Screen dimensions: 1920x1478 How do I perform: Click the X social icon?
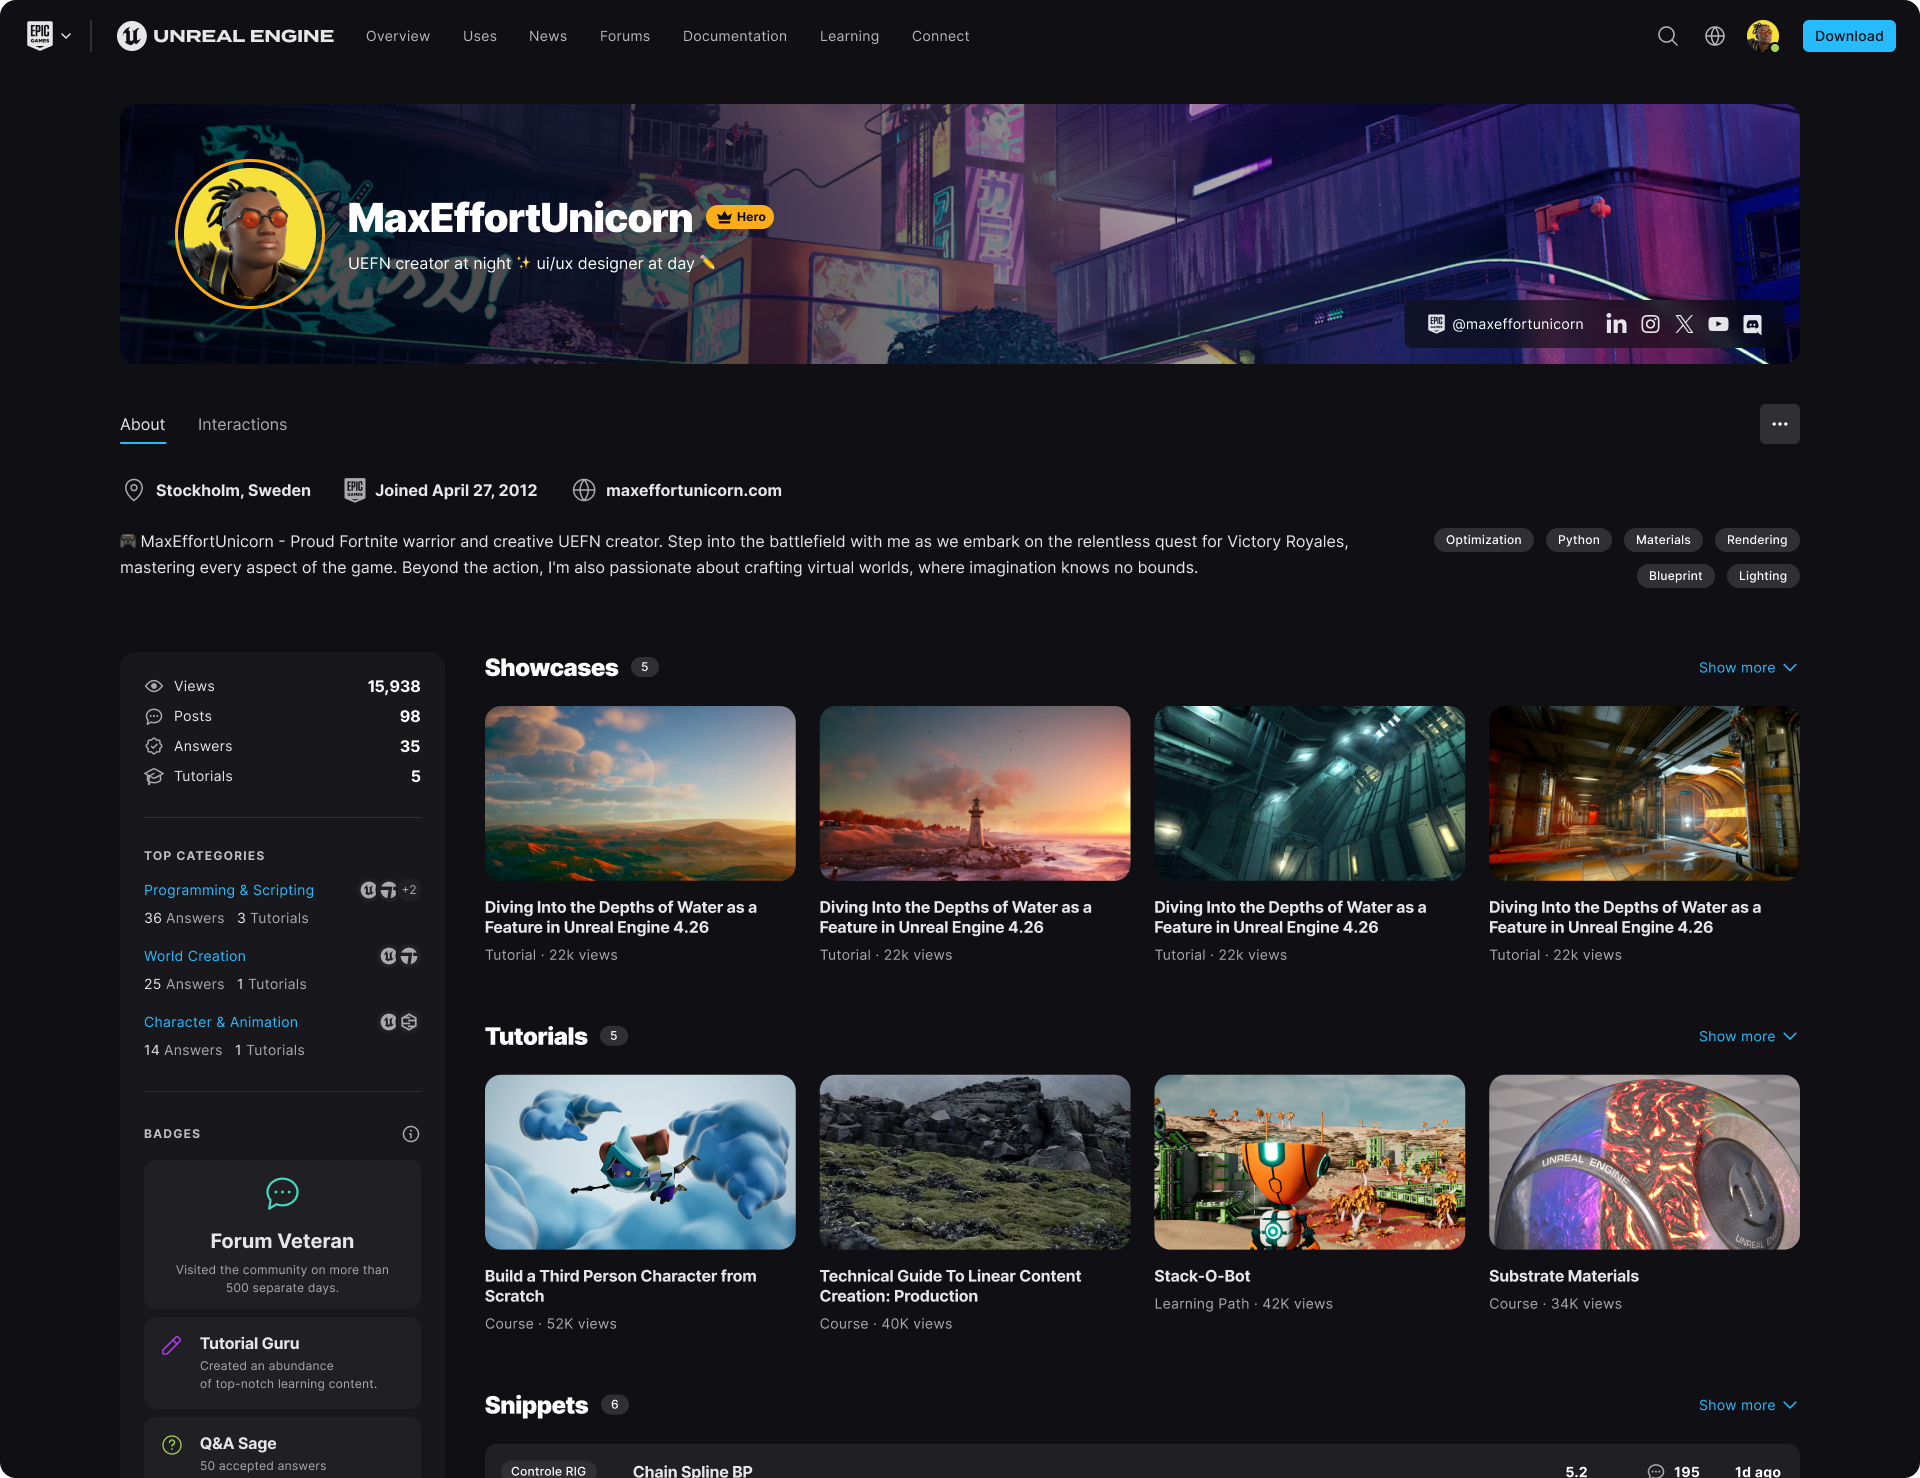[1684, 324]
